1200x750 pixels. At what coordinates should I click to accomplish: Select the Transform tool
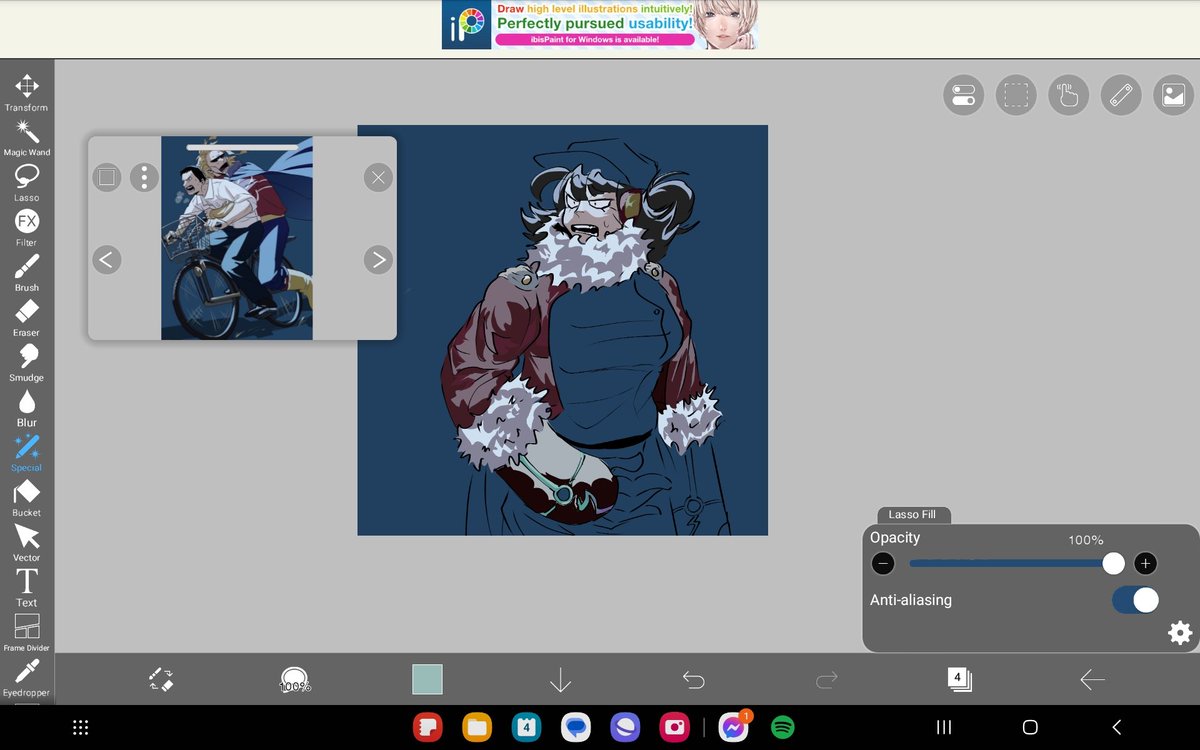[27, 92]
